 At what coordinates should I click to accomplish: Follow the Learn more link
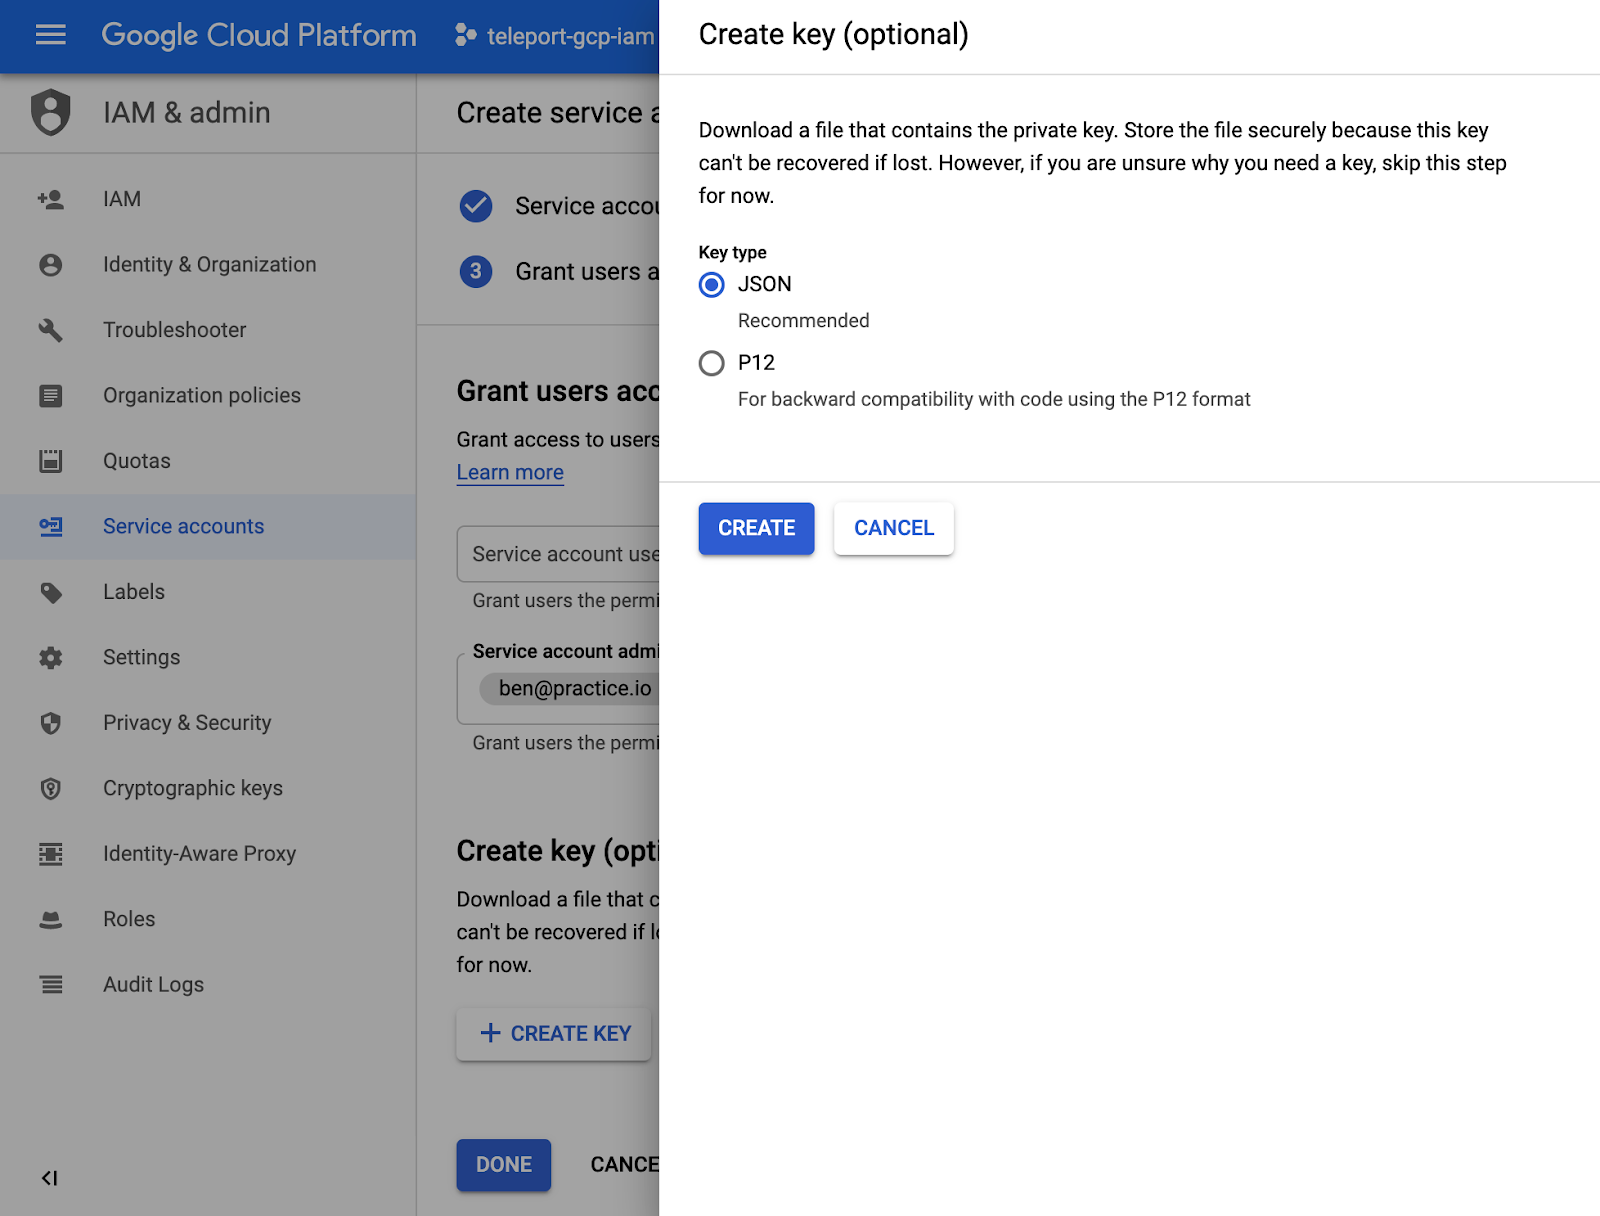(x=510, y=472)
